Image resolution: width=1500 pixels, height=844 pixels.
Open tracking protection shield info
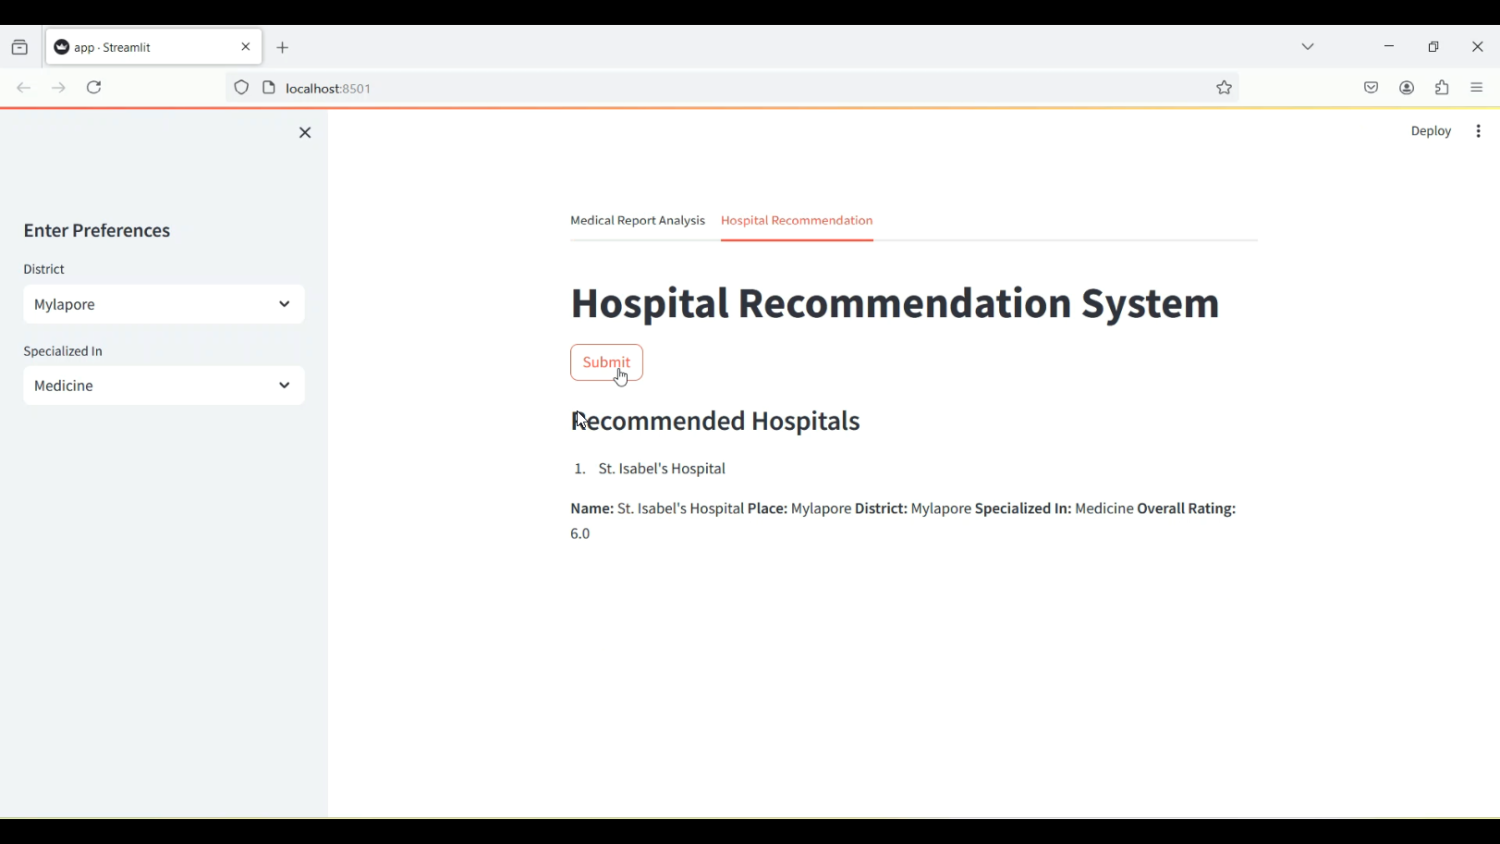coord(241,88)
